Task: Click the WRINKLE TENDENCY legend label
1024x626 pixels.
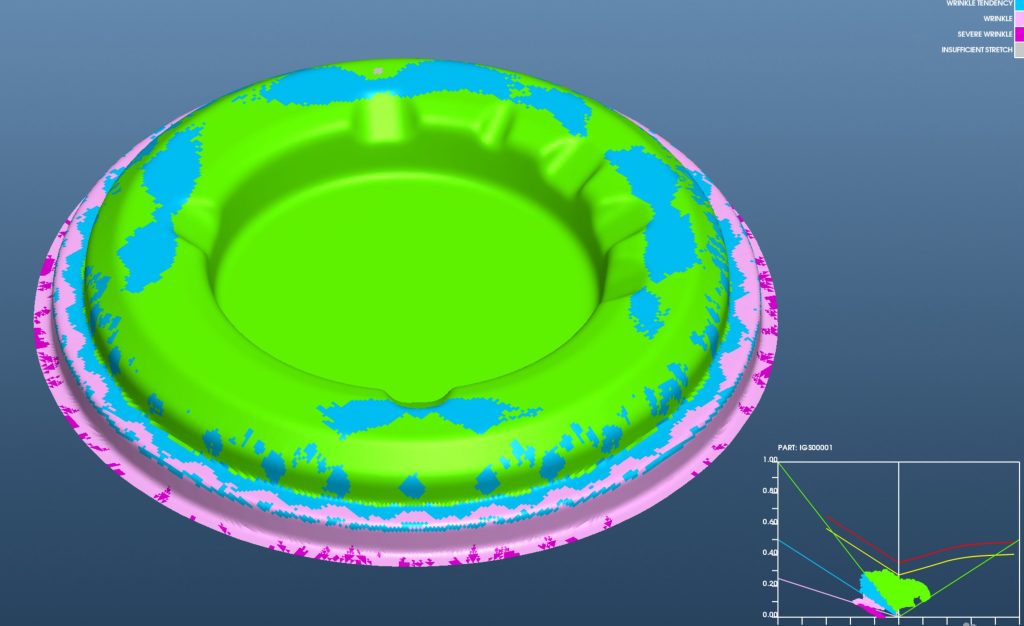Action: pos(979,4)
